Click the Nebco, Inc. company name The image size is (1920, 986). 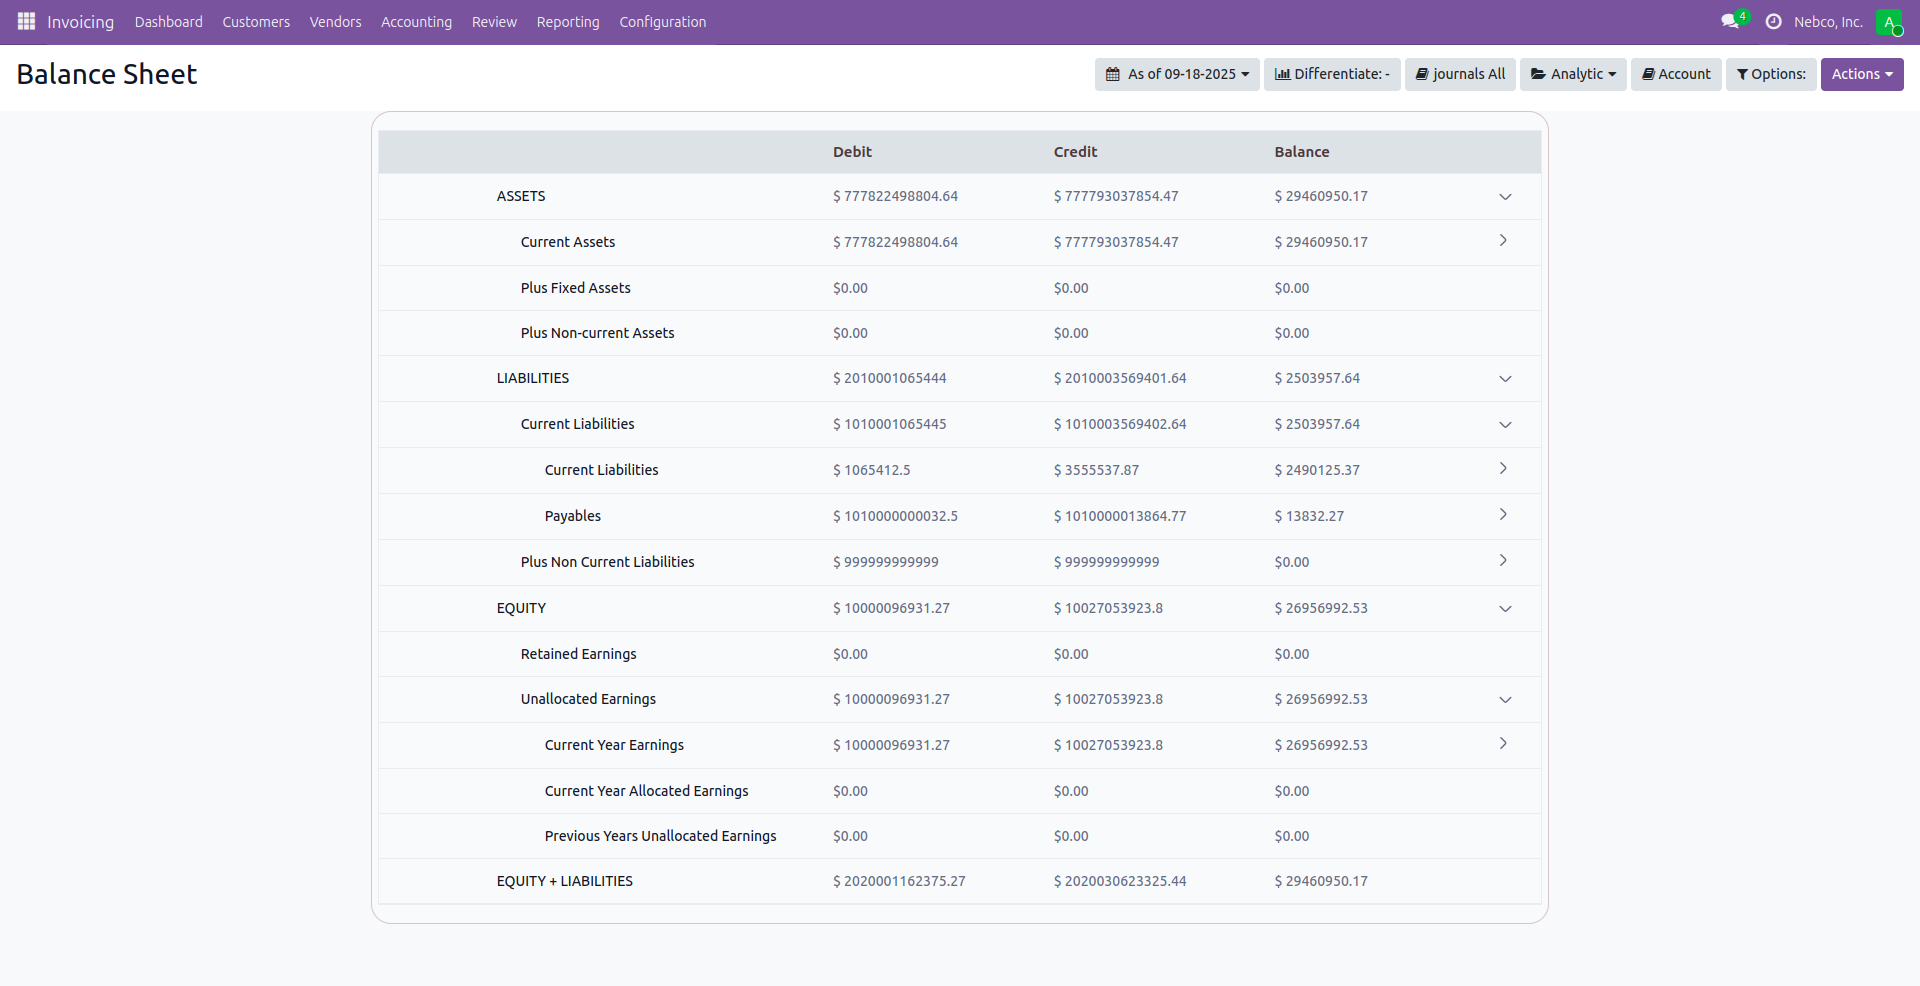click(x=1827, y=22)
